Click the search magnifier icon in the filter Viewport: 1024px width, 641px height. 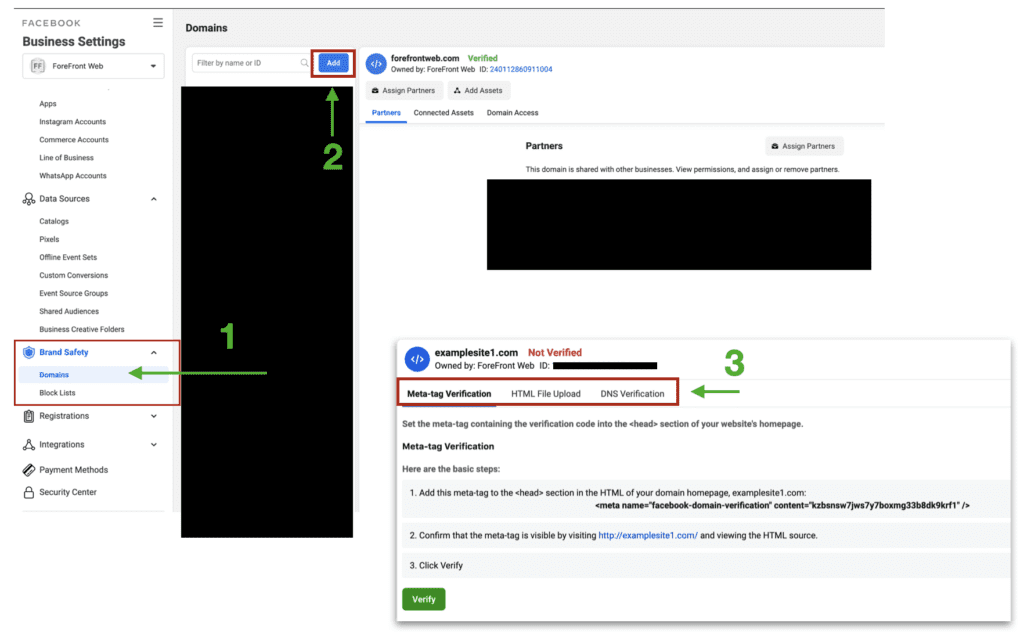(304, 63)
